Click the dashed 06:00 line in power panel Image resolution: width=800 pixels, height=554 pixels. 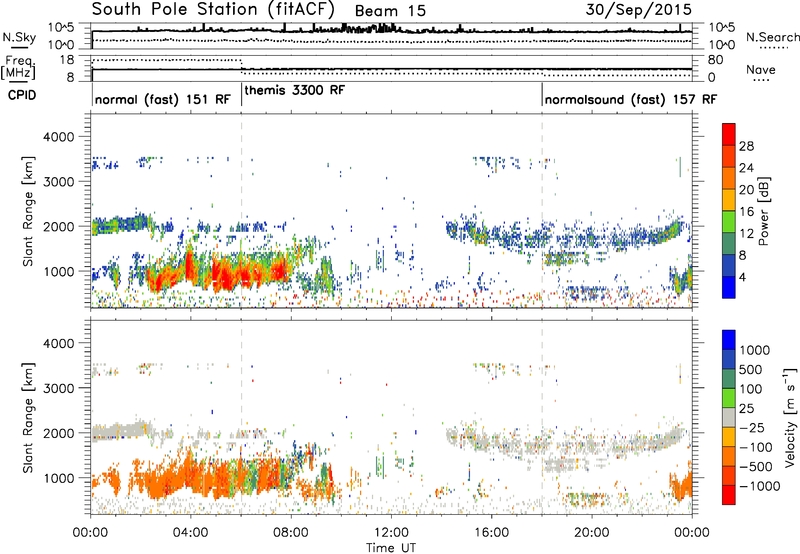tap(241, 210)
